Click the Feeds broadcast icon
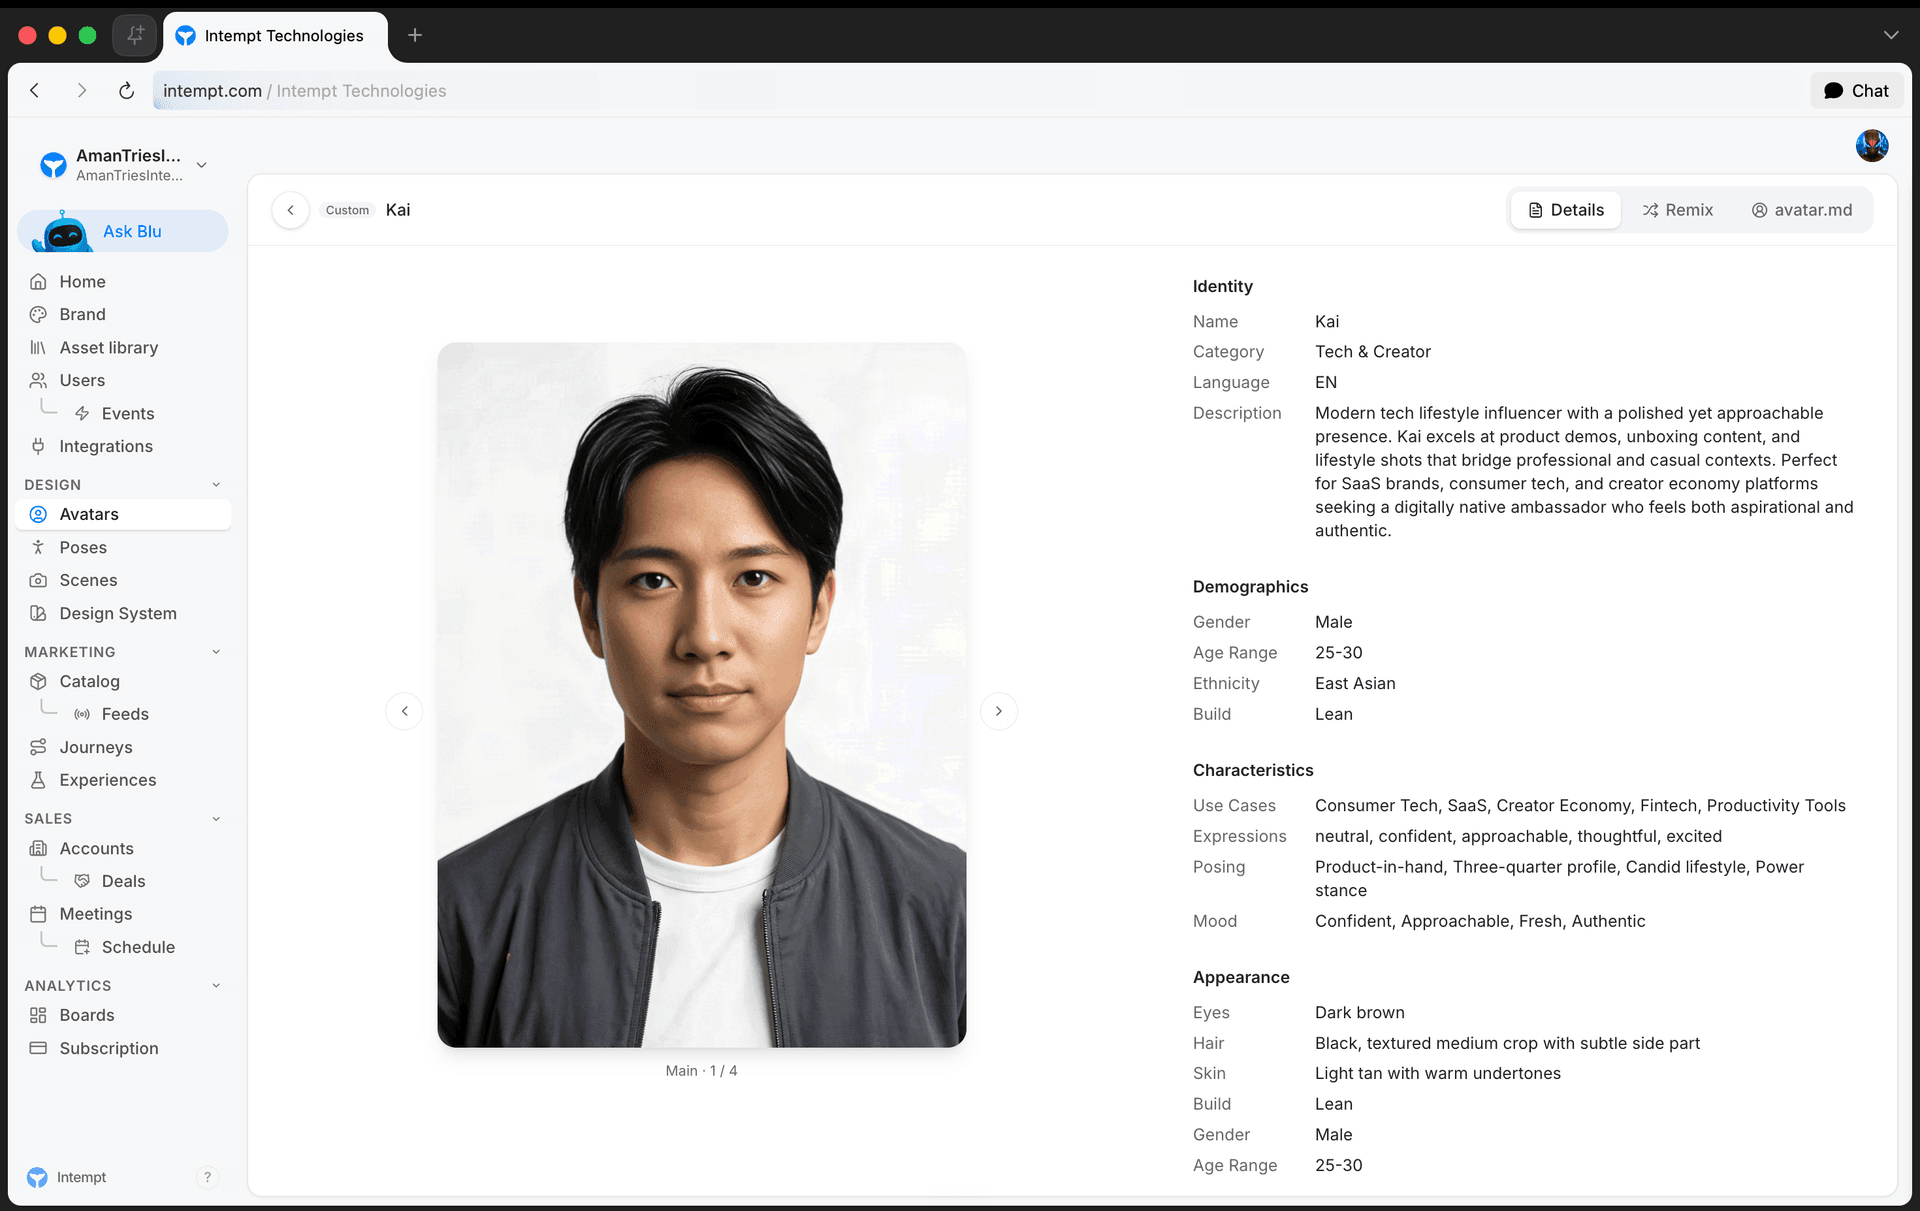This screenshot has height=1211, width=1920. coord(82,715)
